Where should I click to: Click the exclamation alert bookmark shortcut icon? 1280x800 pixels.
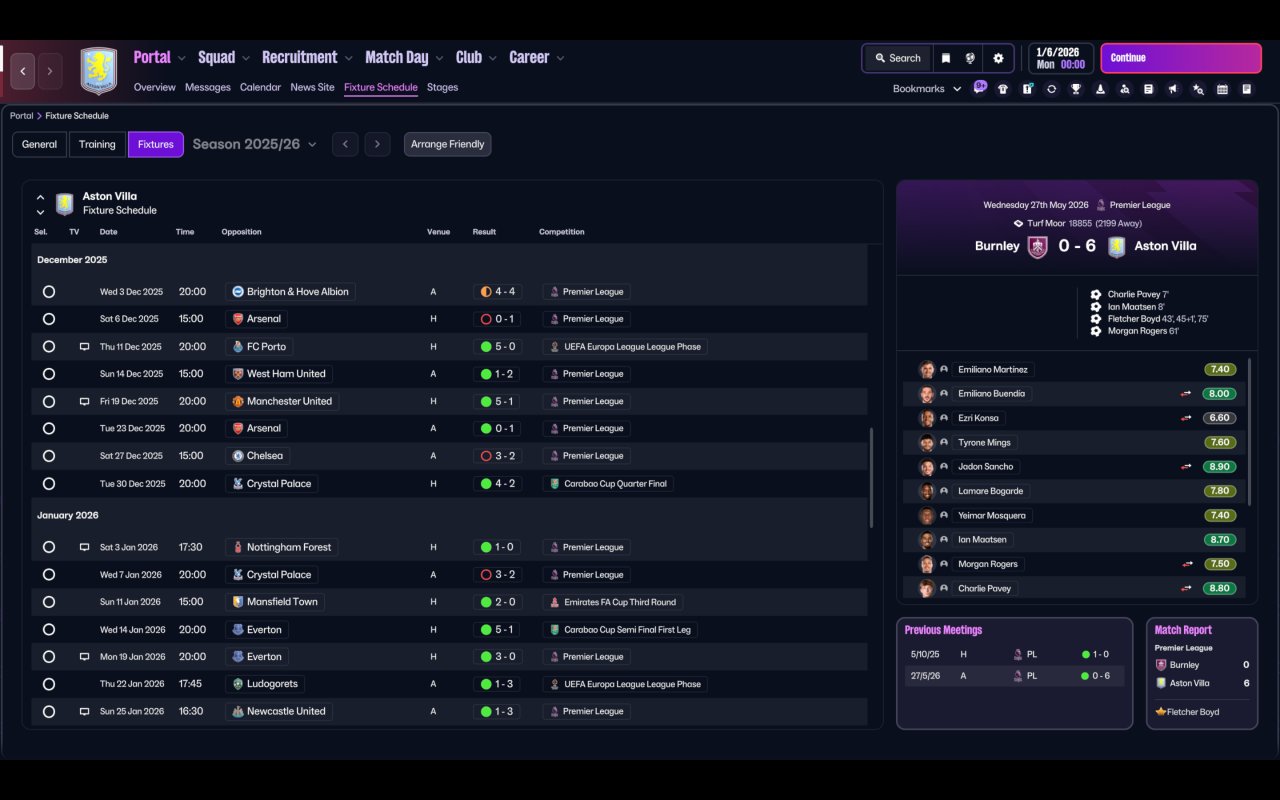tap(1027, 89)
